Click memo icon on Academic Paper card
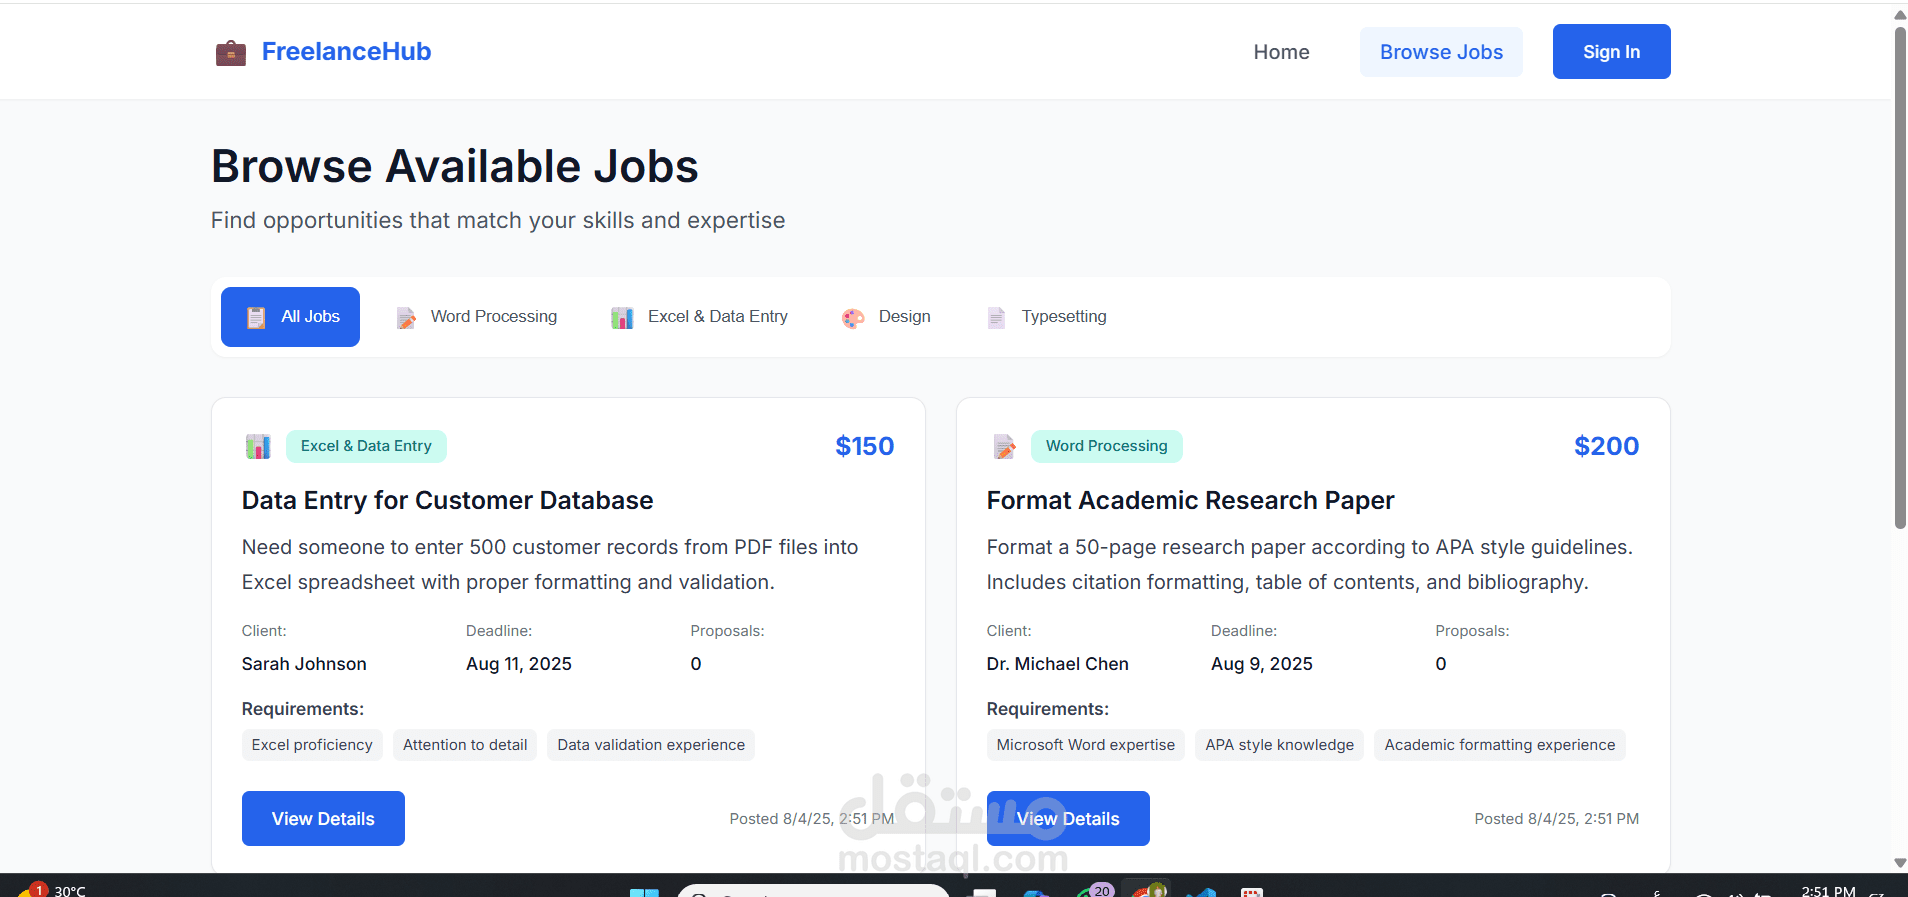This screenshot has height=897, width=1908. click(1004, 446)
